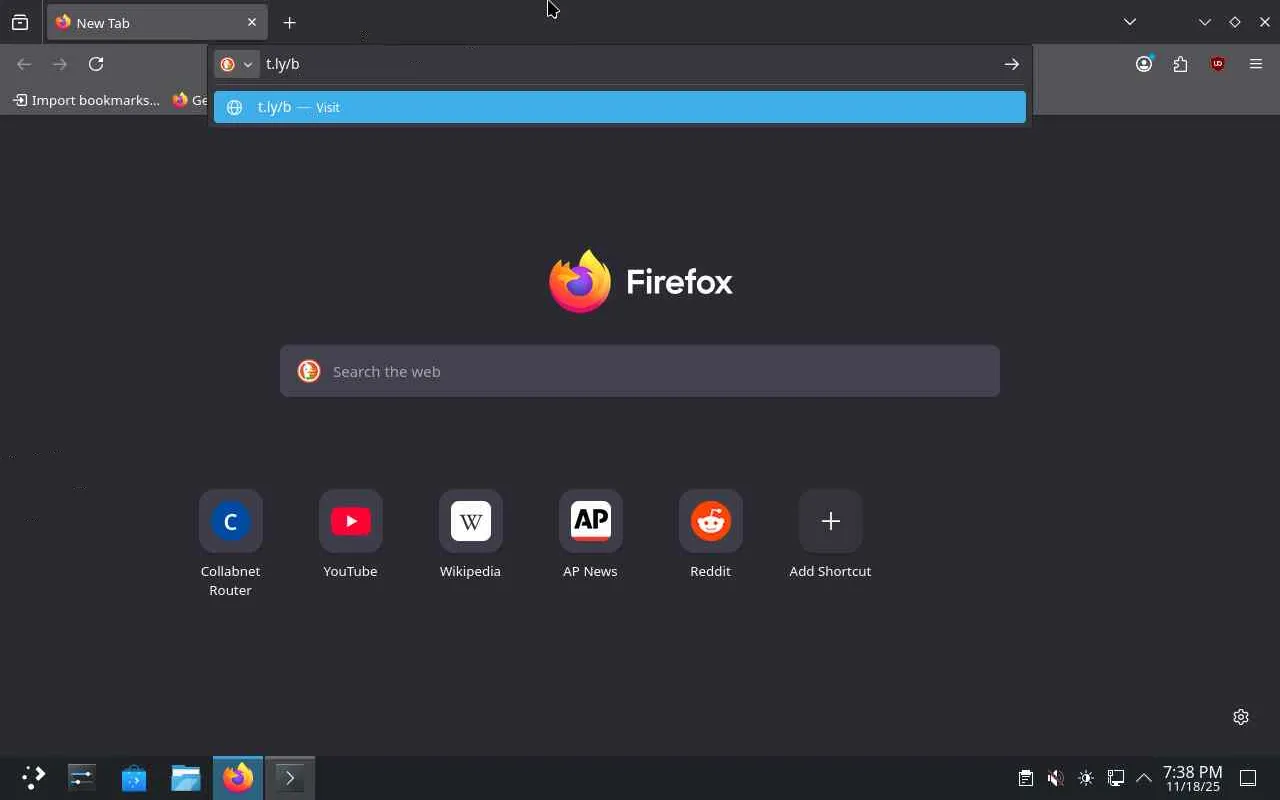Click the Reload page button
Screen dimensions: 1280x800
click(96, 64)
